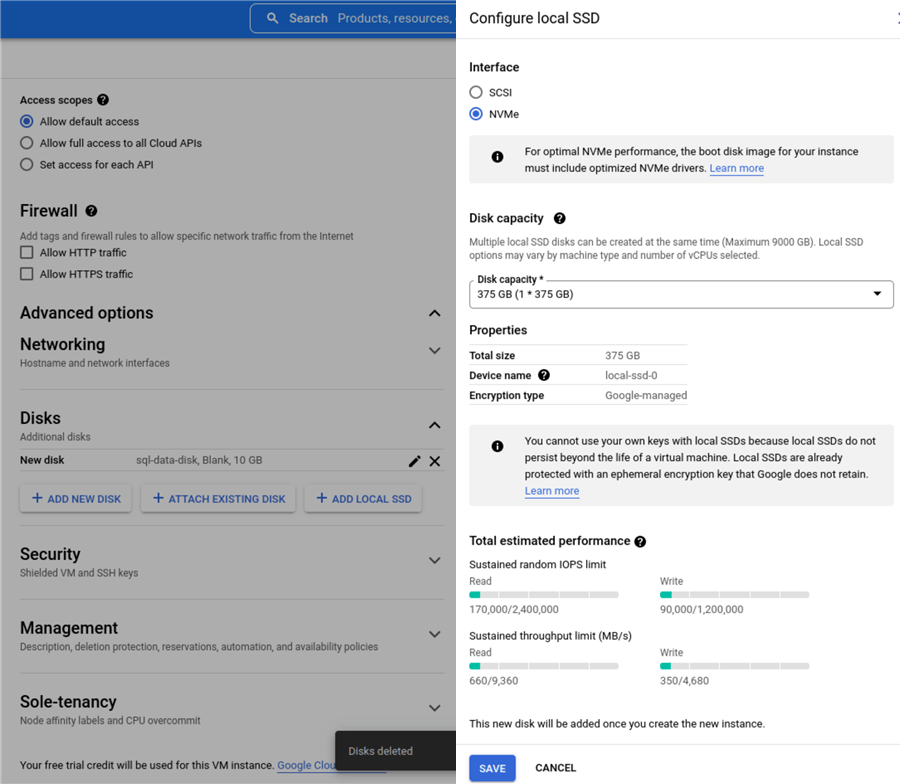Open the Google Cloud free trial link
This screenshot has height=784, width=900.
[x=306, y=765]
